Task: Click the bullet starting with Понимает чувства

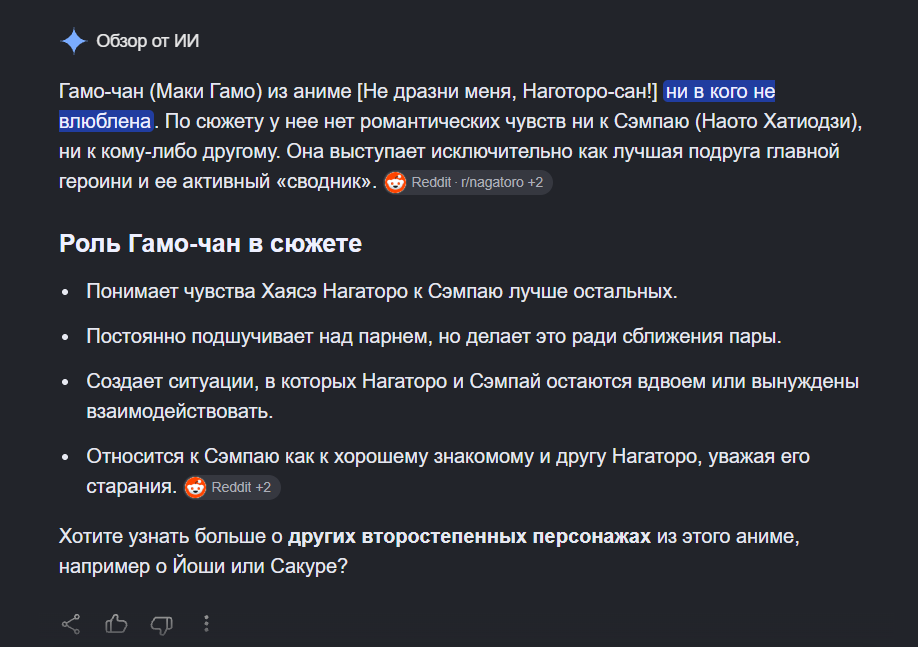Action: 382,291
